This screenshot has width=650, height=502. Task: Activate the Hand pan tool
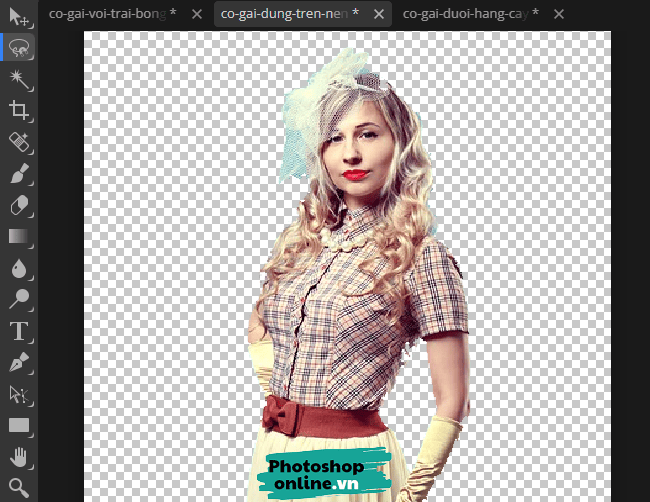point(19,457)
